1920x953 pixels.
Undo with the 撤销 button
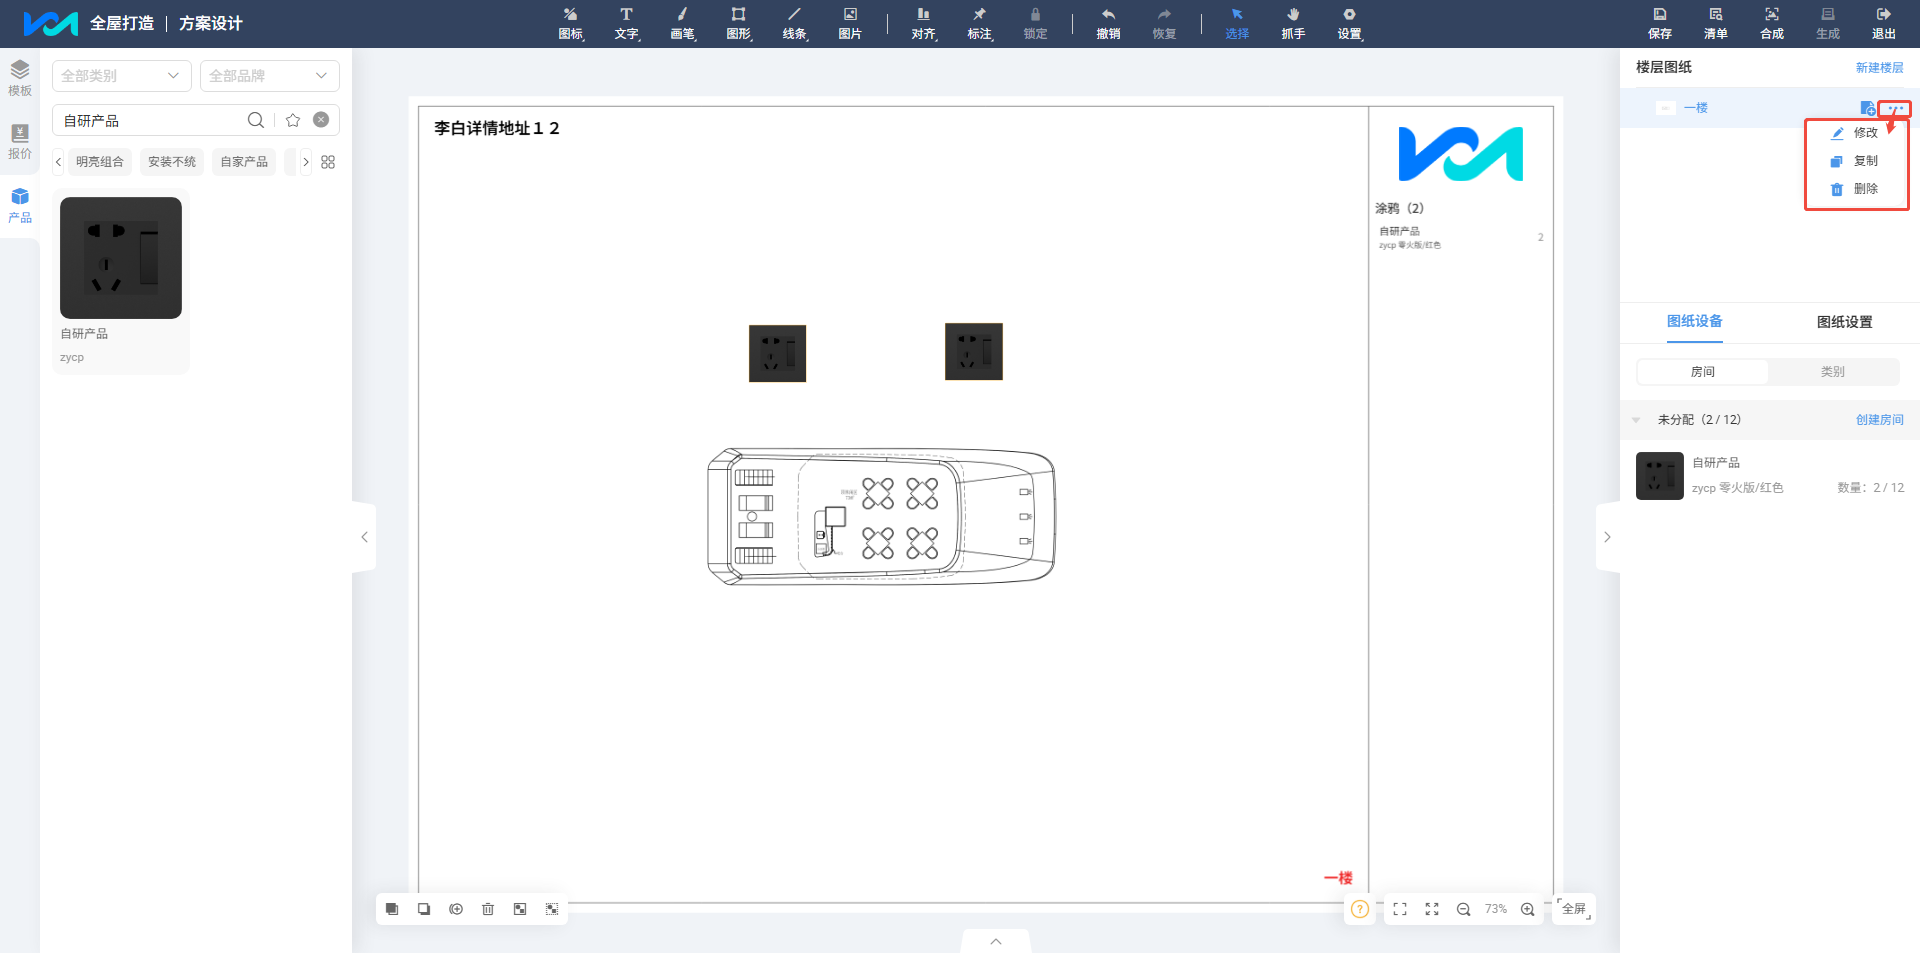pyautogui.click(x=1108, y=23)
